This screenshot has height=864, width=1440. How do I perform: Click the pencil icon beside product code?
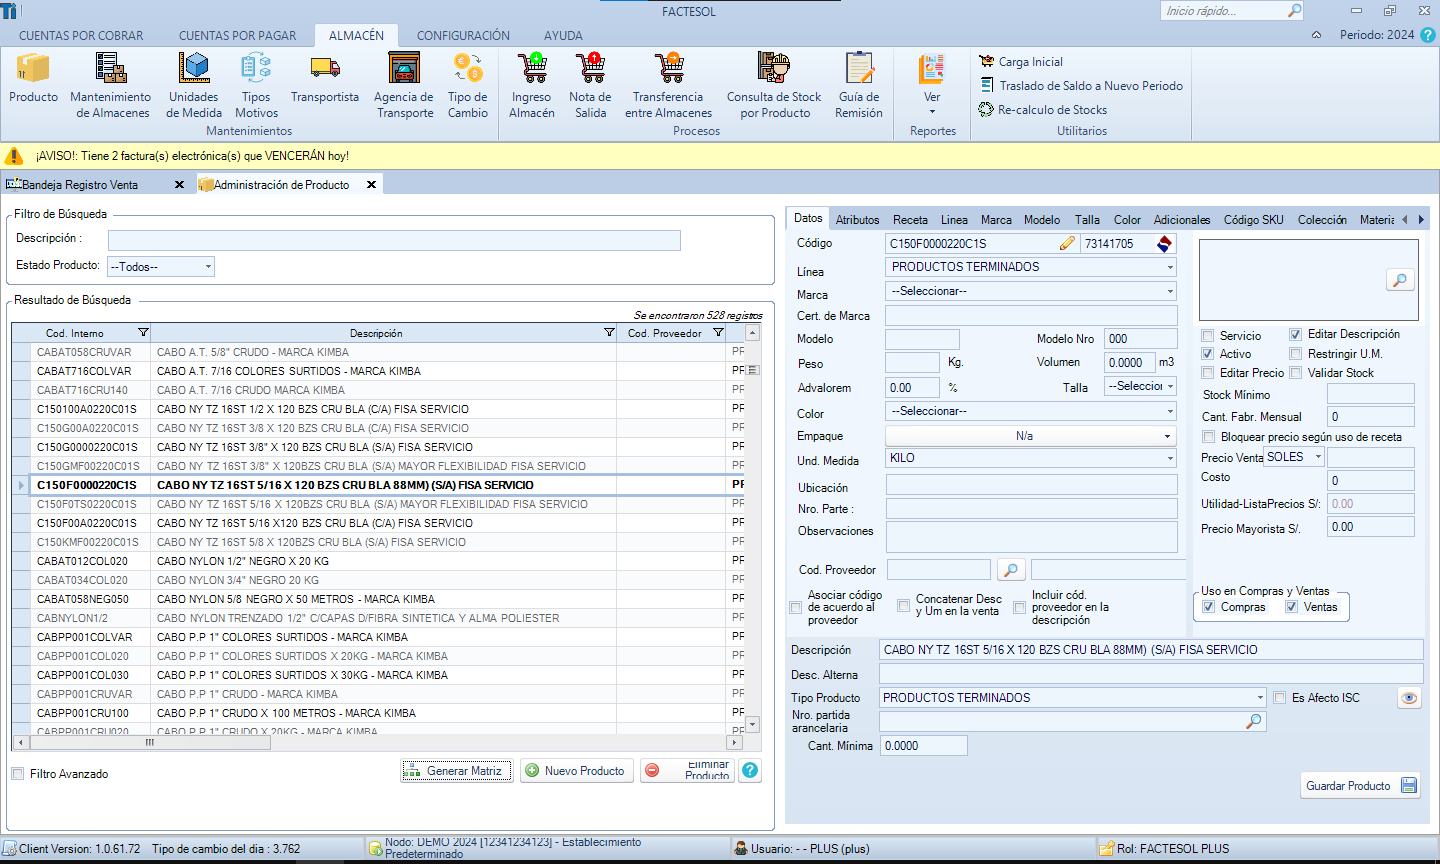tap(1067, 243)
